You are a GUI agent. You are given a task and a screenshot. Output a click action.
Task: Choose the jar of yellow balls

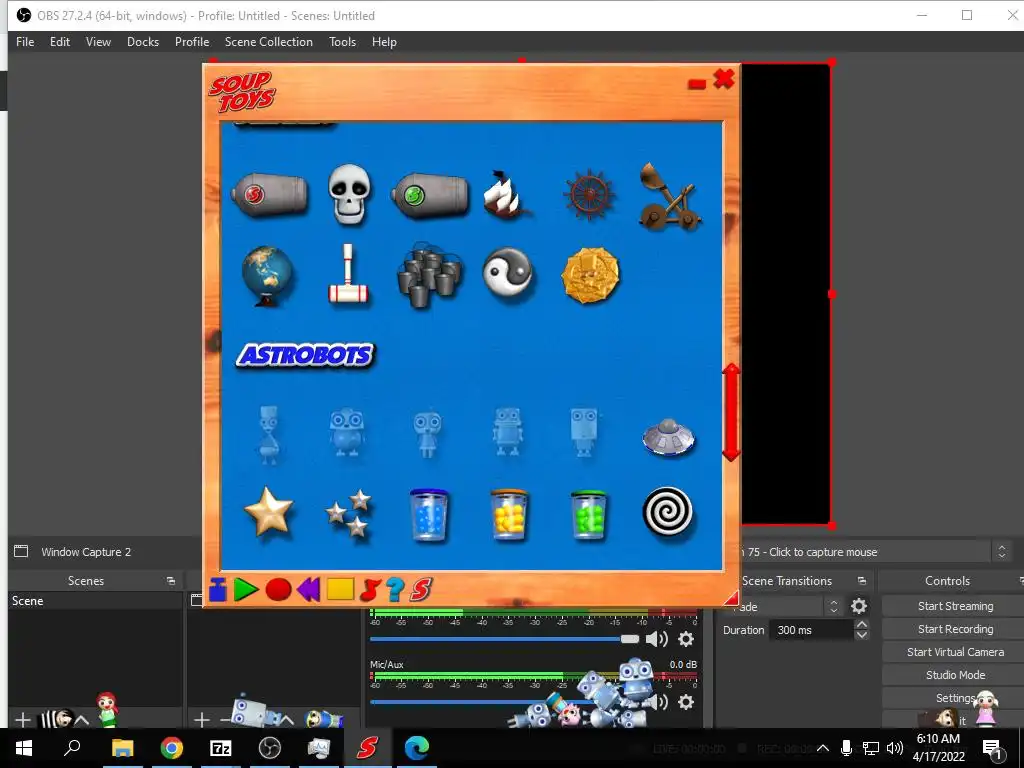click(509, 515)
